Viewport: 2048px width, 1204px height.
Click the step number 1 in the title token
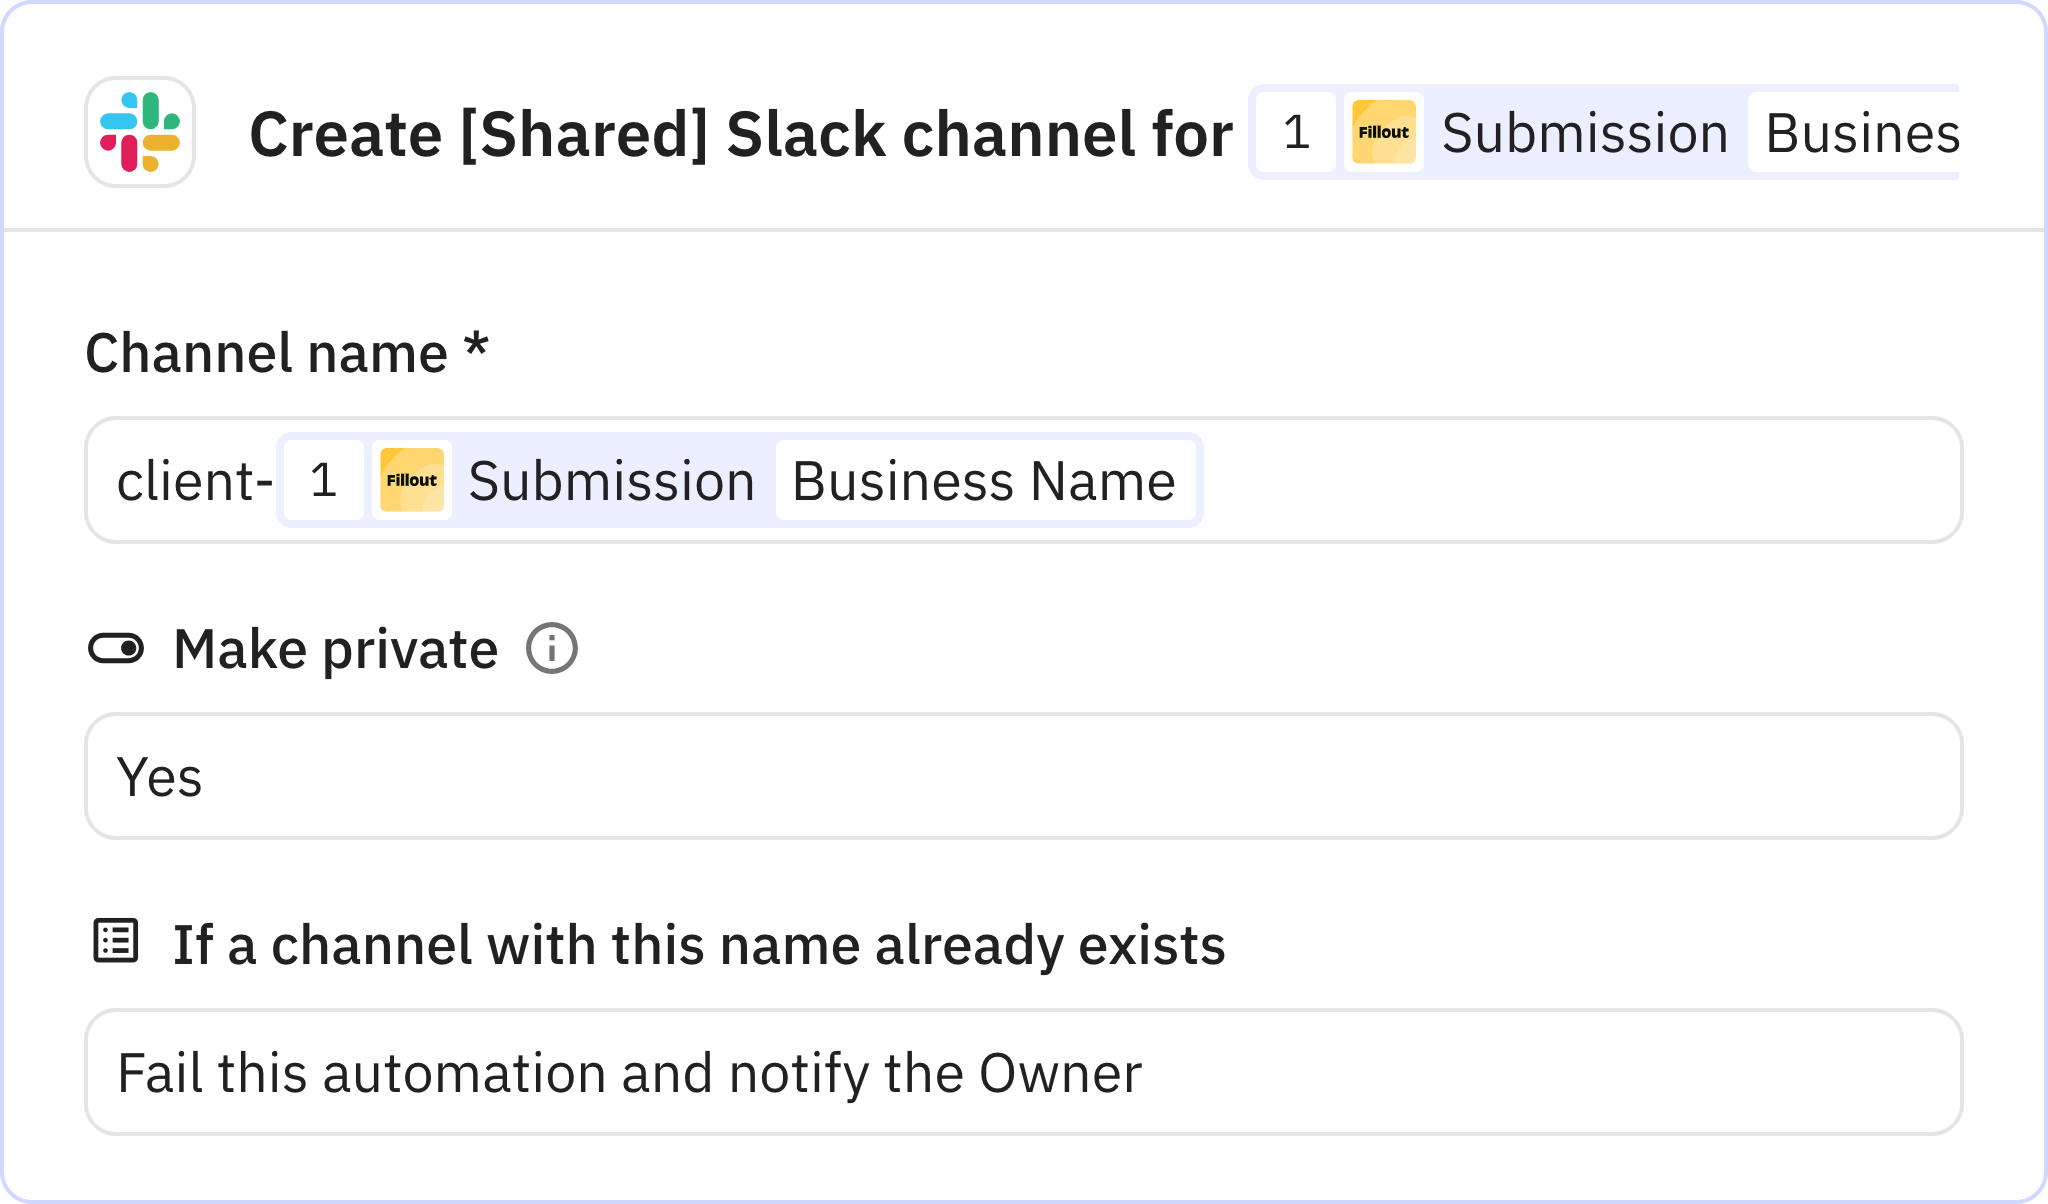click(1296, 132)
